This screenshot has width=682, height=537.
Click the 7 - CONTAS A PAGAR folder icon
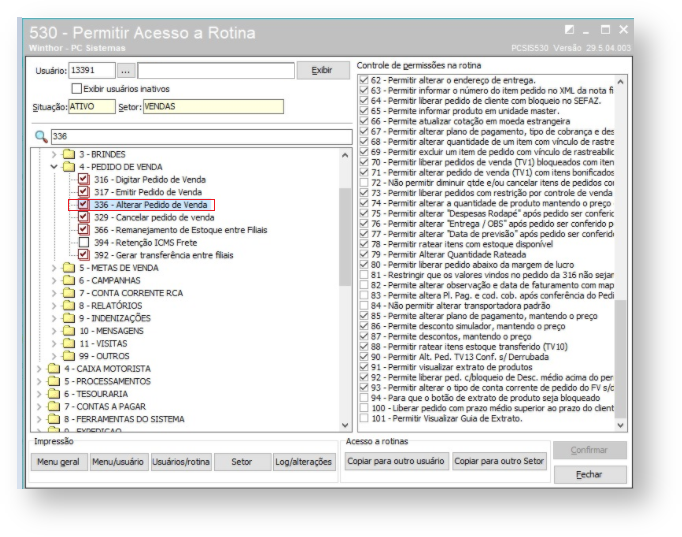[x=54, y=407]
